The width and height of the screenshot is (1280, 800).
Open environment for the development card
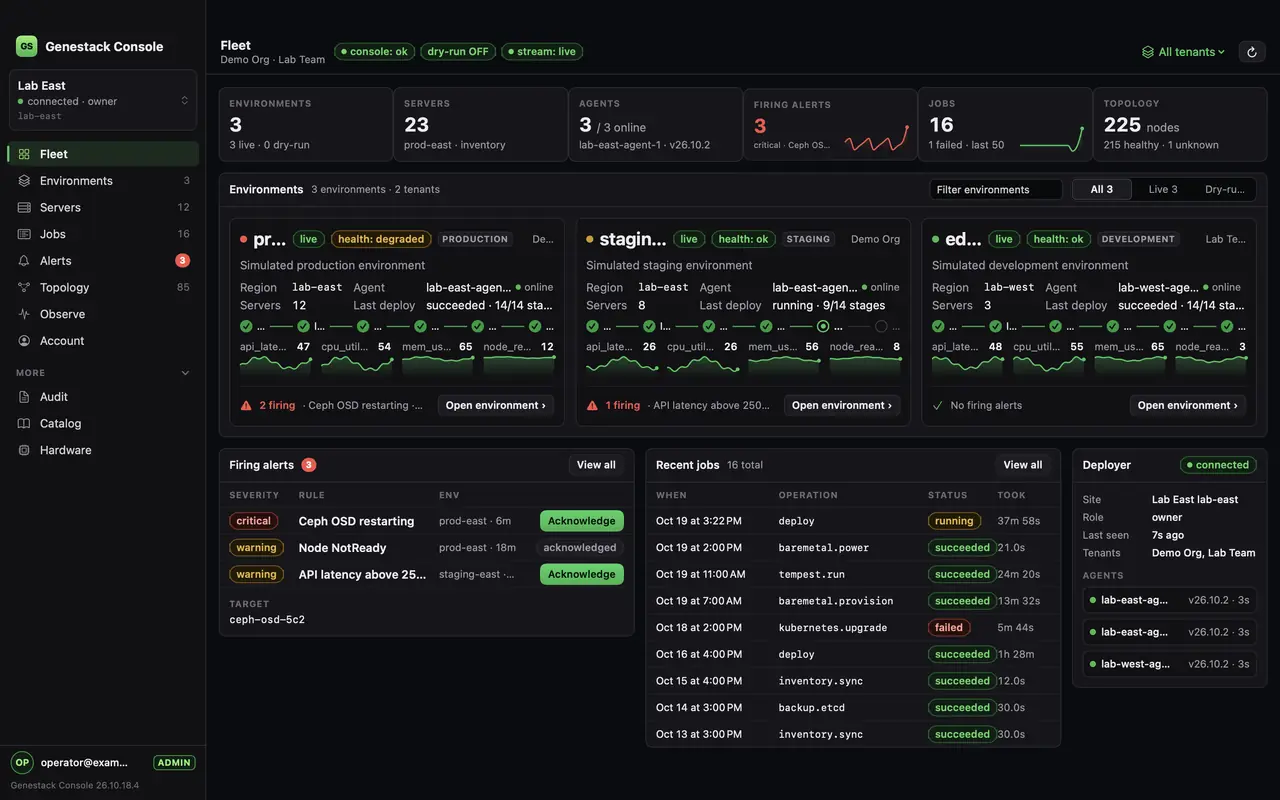[1188, 405]
